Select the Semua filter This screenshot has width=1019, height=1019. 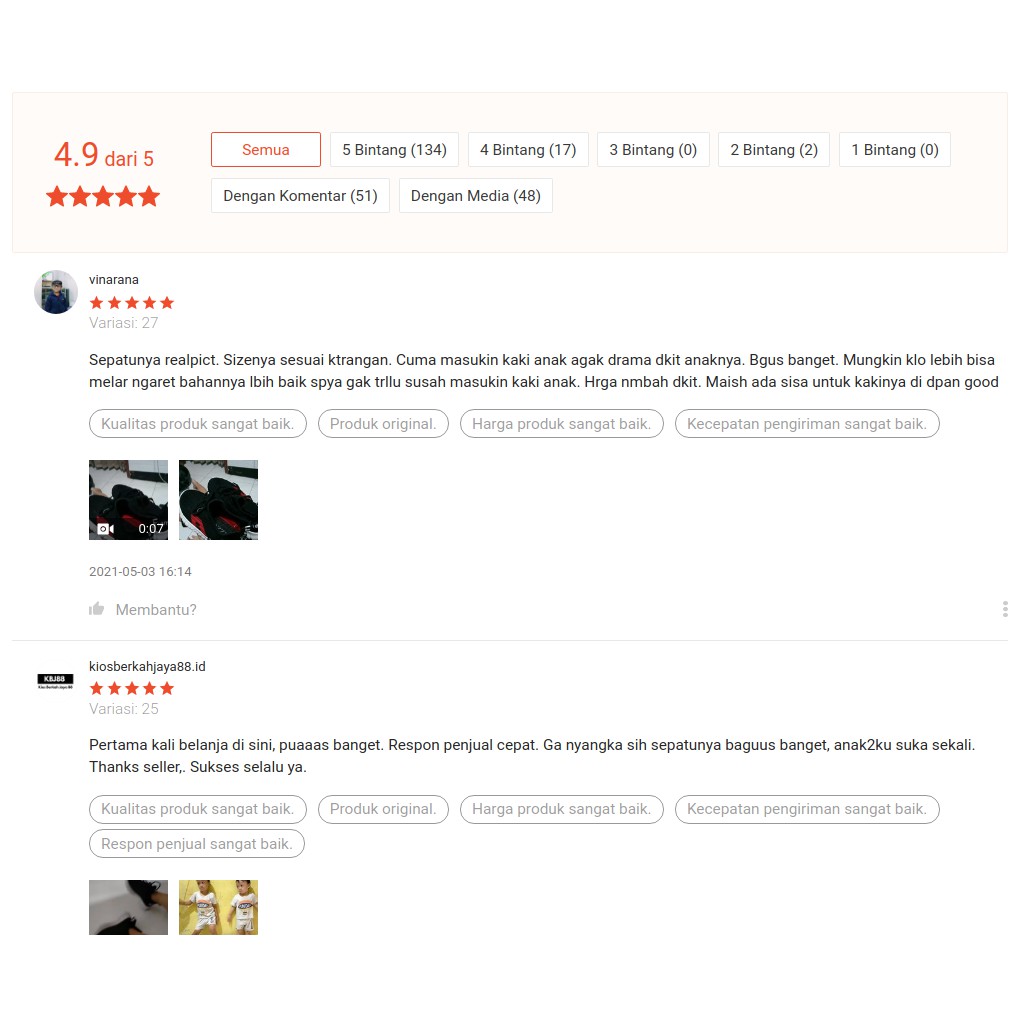click(266, 149)
